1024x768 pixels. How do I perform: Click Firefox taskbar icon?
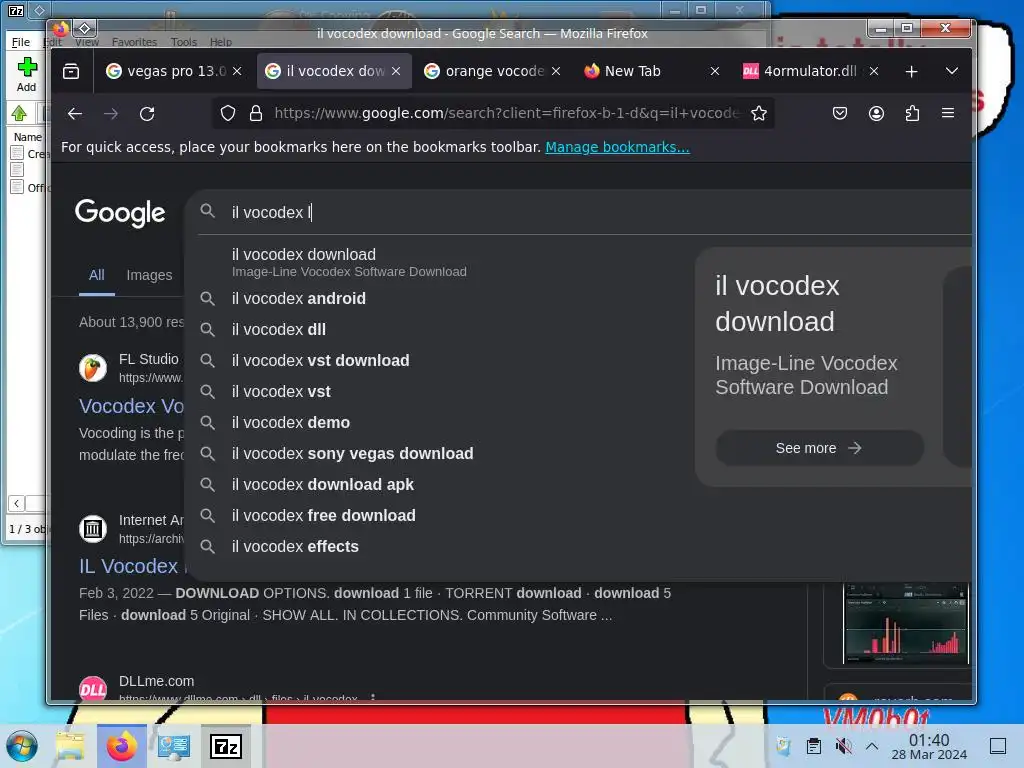pos(121,746)
